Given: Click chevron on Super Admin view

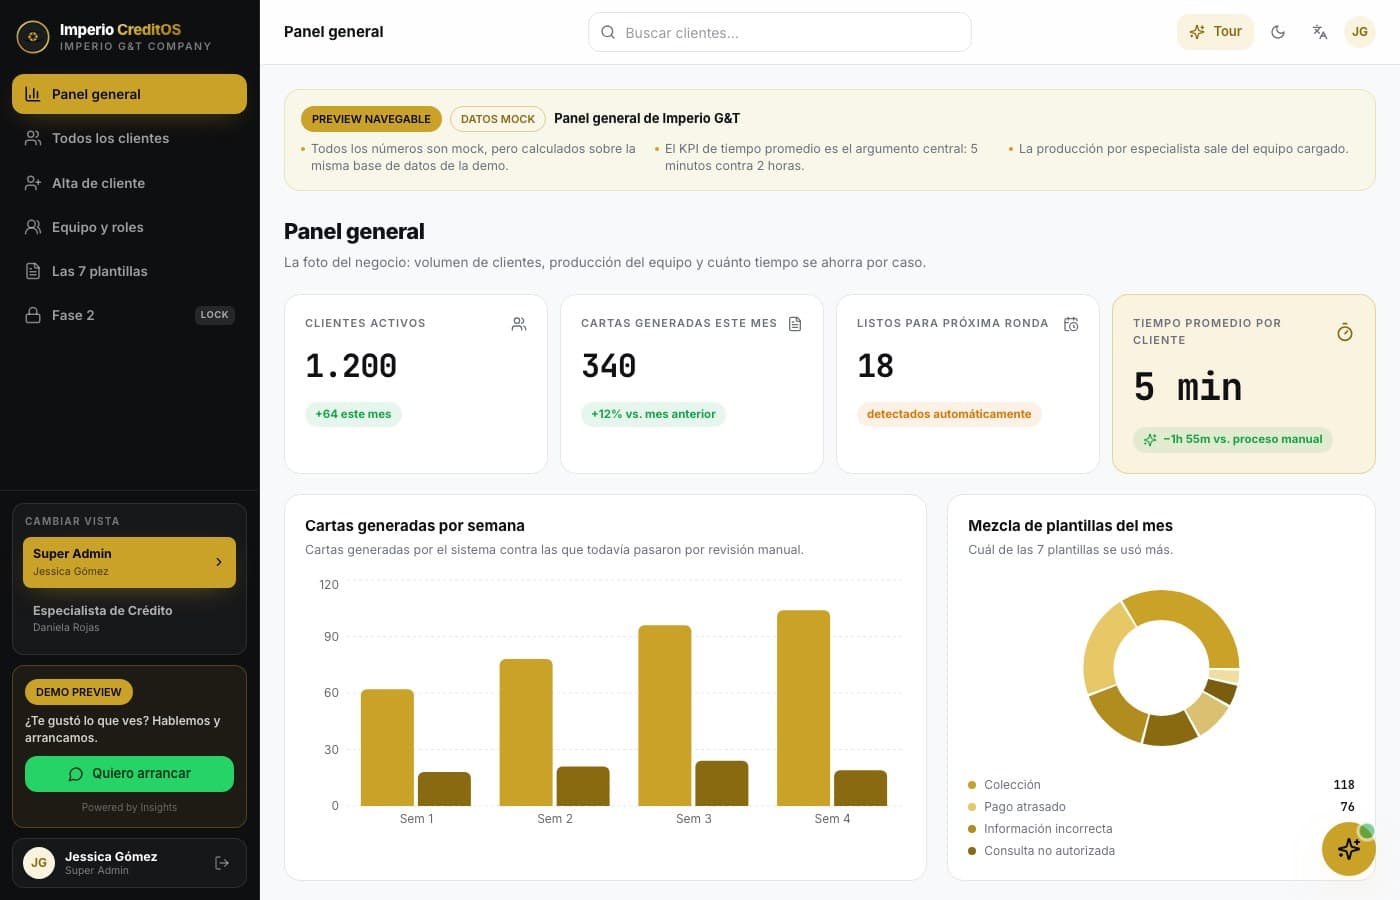Looking at the screenshot, I should tap(219, 562).
